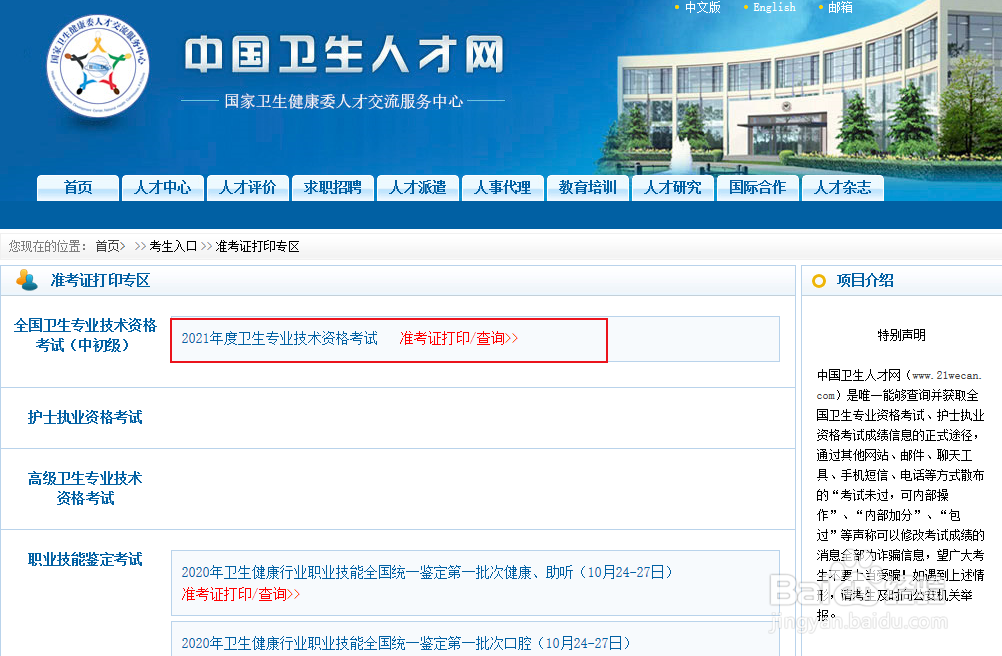1002x656 pixels.
Task: Click the 项目介绍 panel heading
Action: (x=865, y=280)
